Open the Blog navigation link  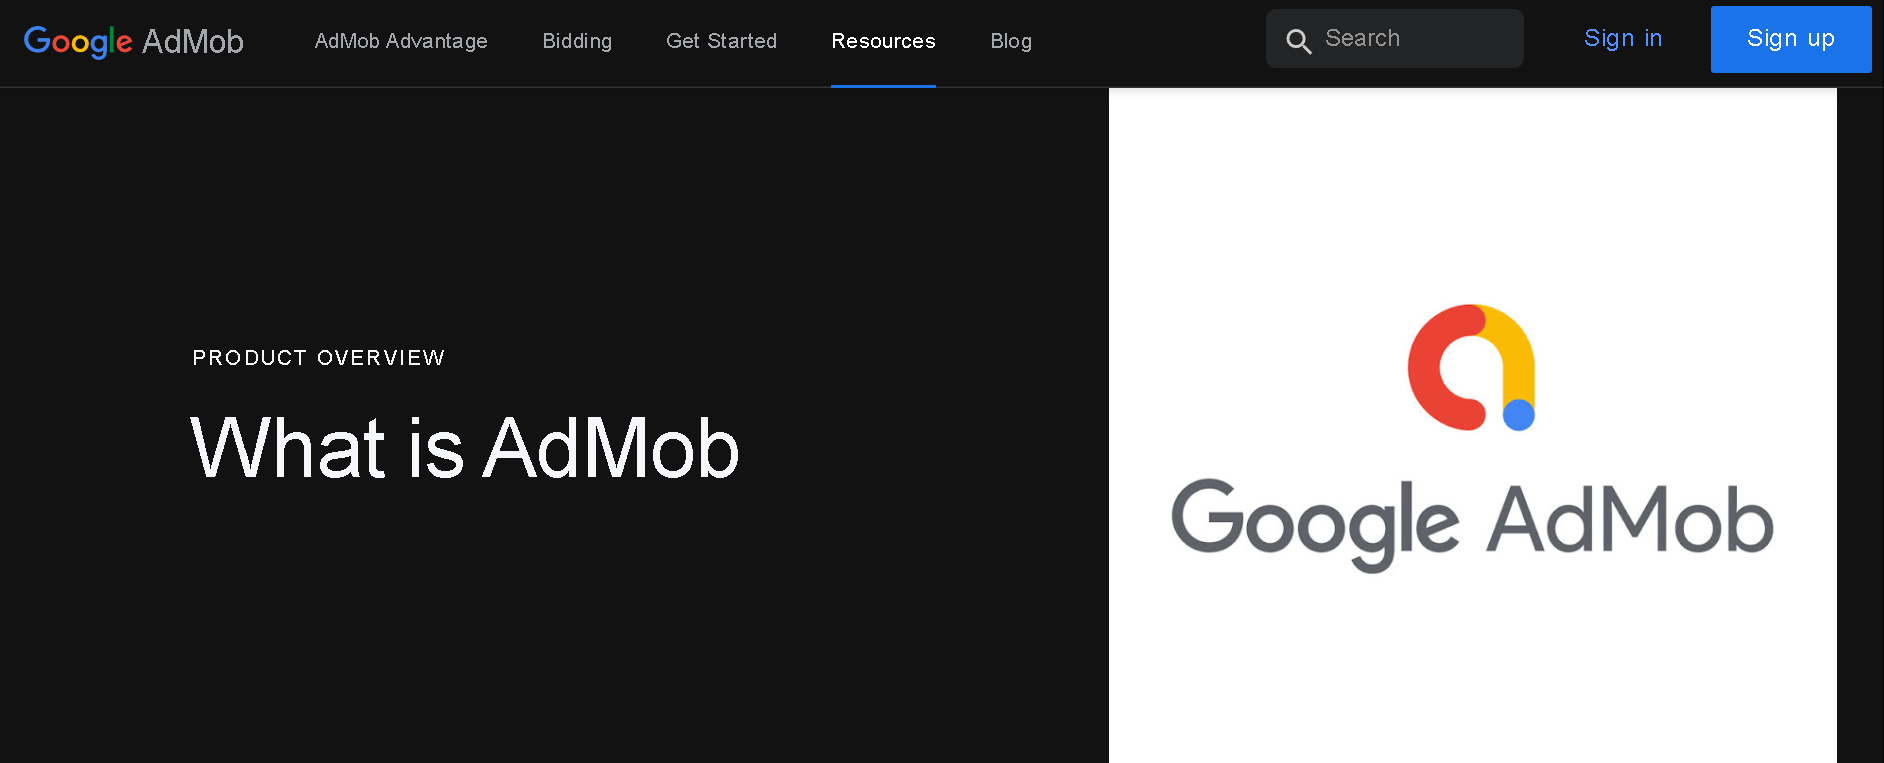[x=1011, y=41]
